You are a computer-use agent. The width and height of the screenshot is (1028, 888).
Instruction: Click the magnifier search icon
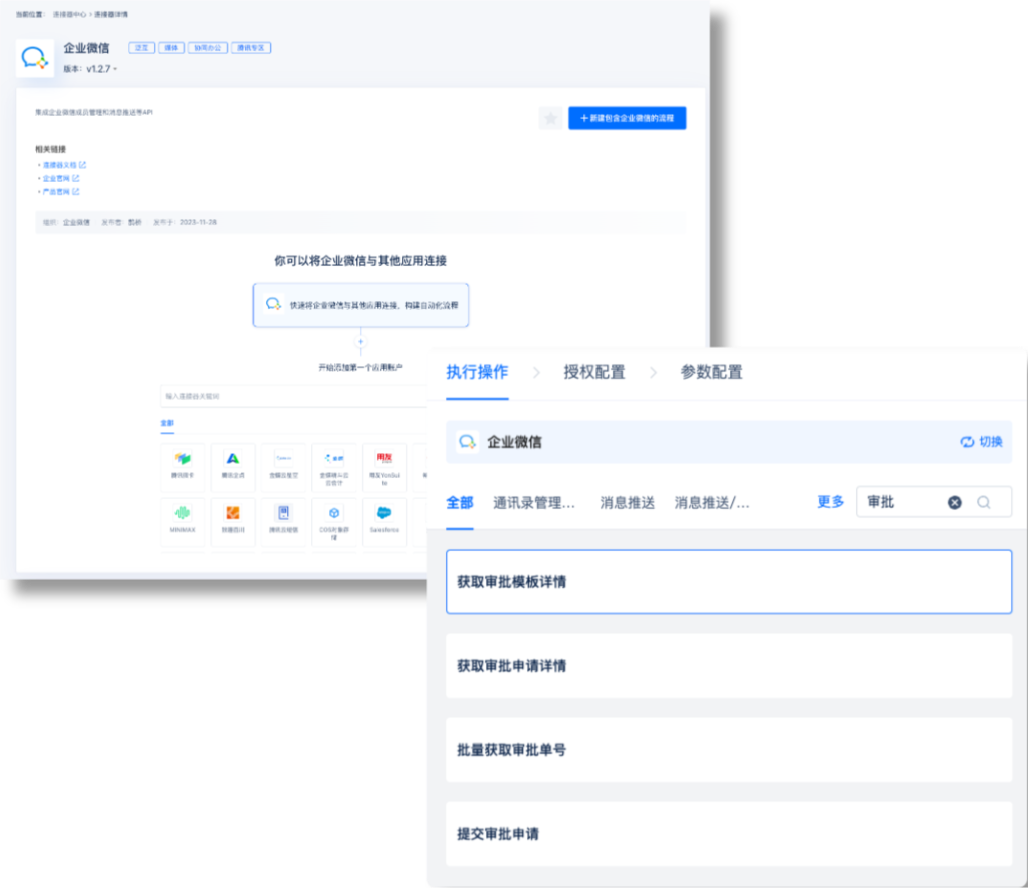click(983, 502)
